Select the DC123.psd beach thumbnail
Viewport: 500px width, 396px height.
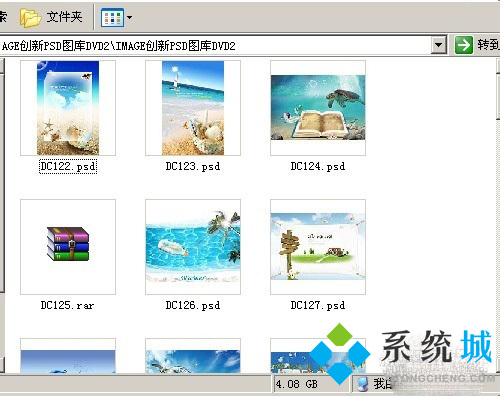pyautogui.click(x=193, y=108)
